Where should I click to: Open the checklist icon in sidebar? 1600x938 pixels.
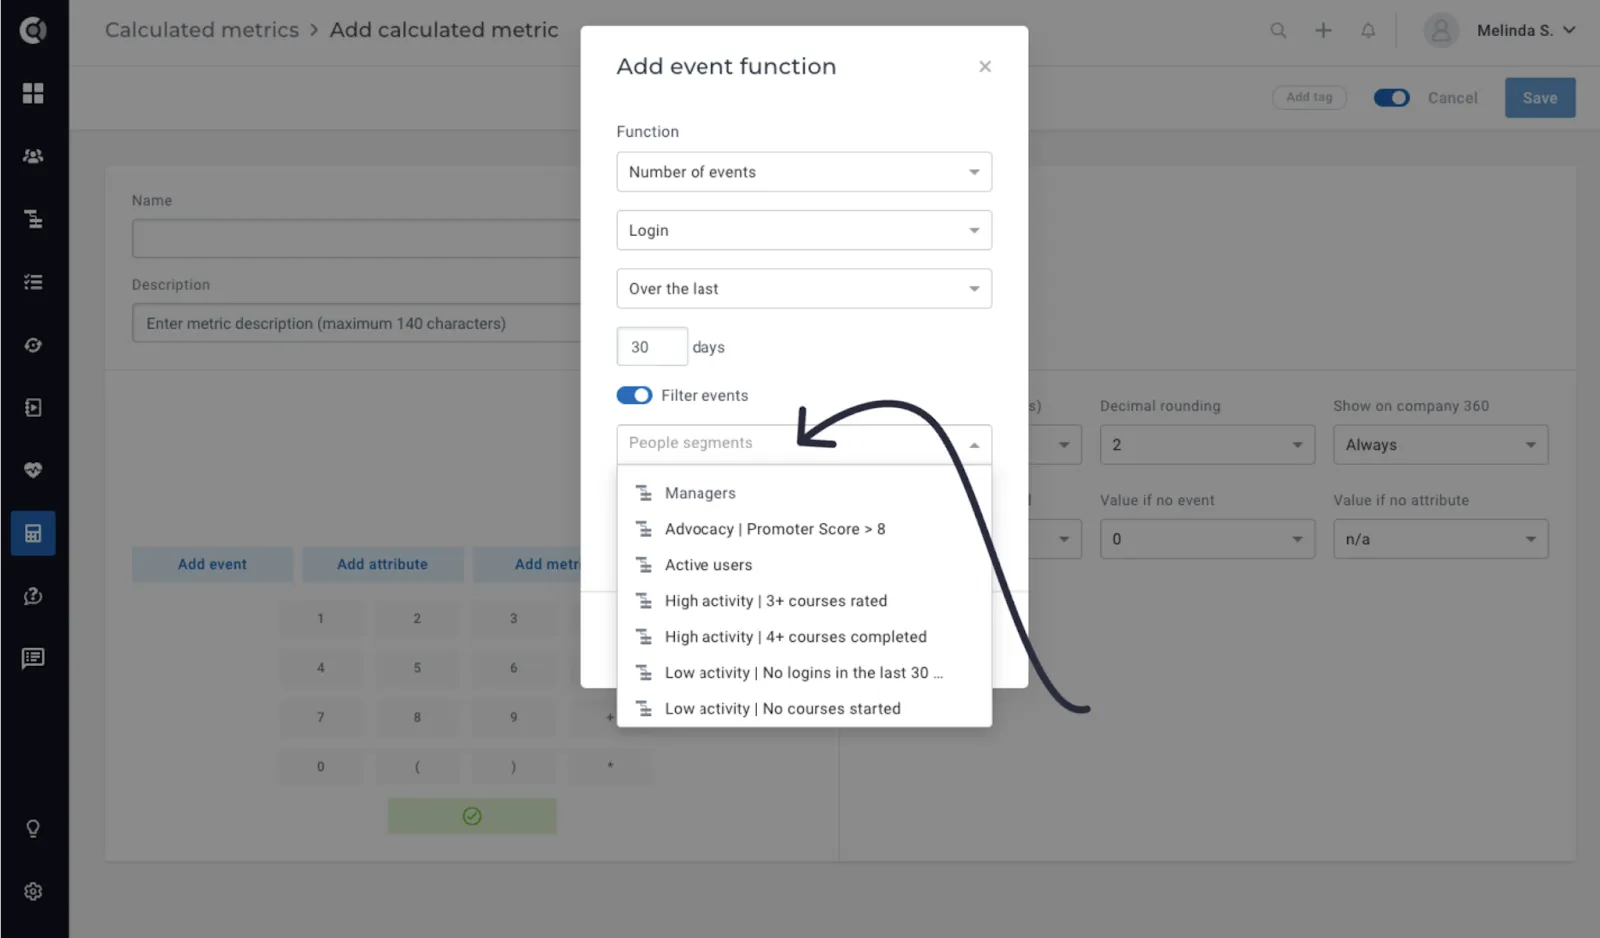(x=33, y=282)
